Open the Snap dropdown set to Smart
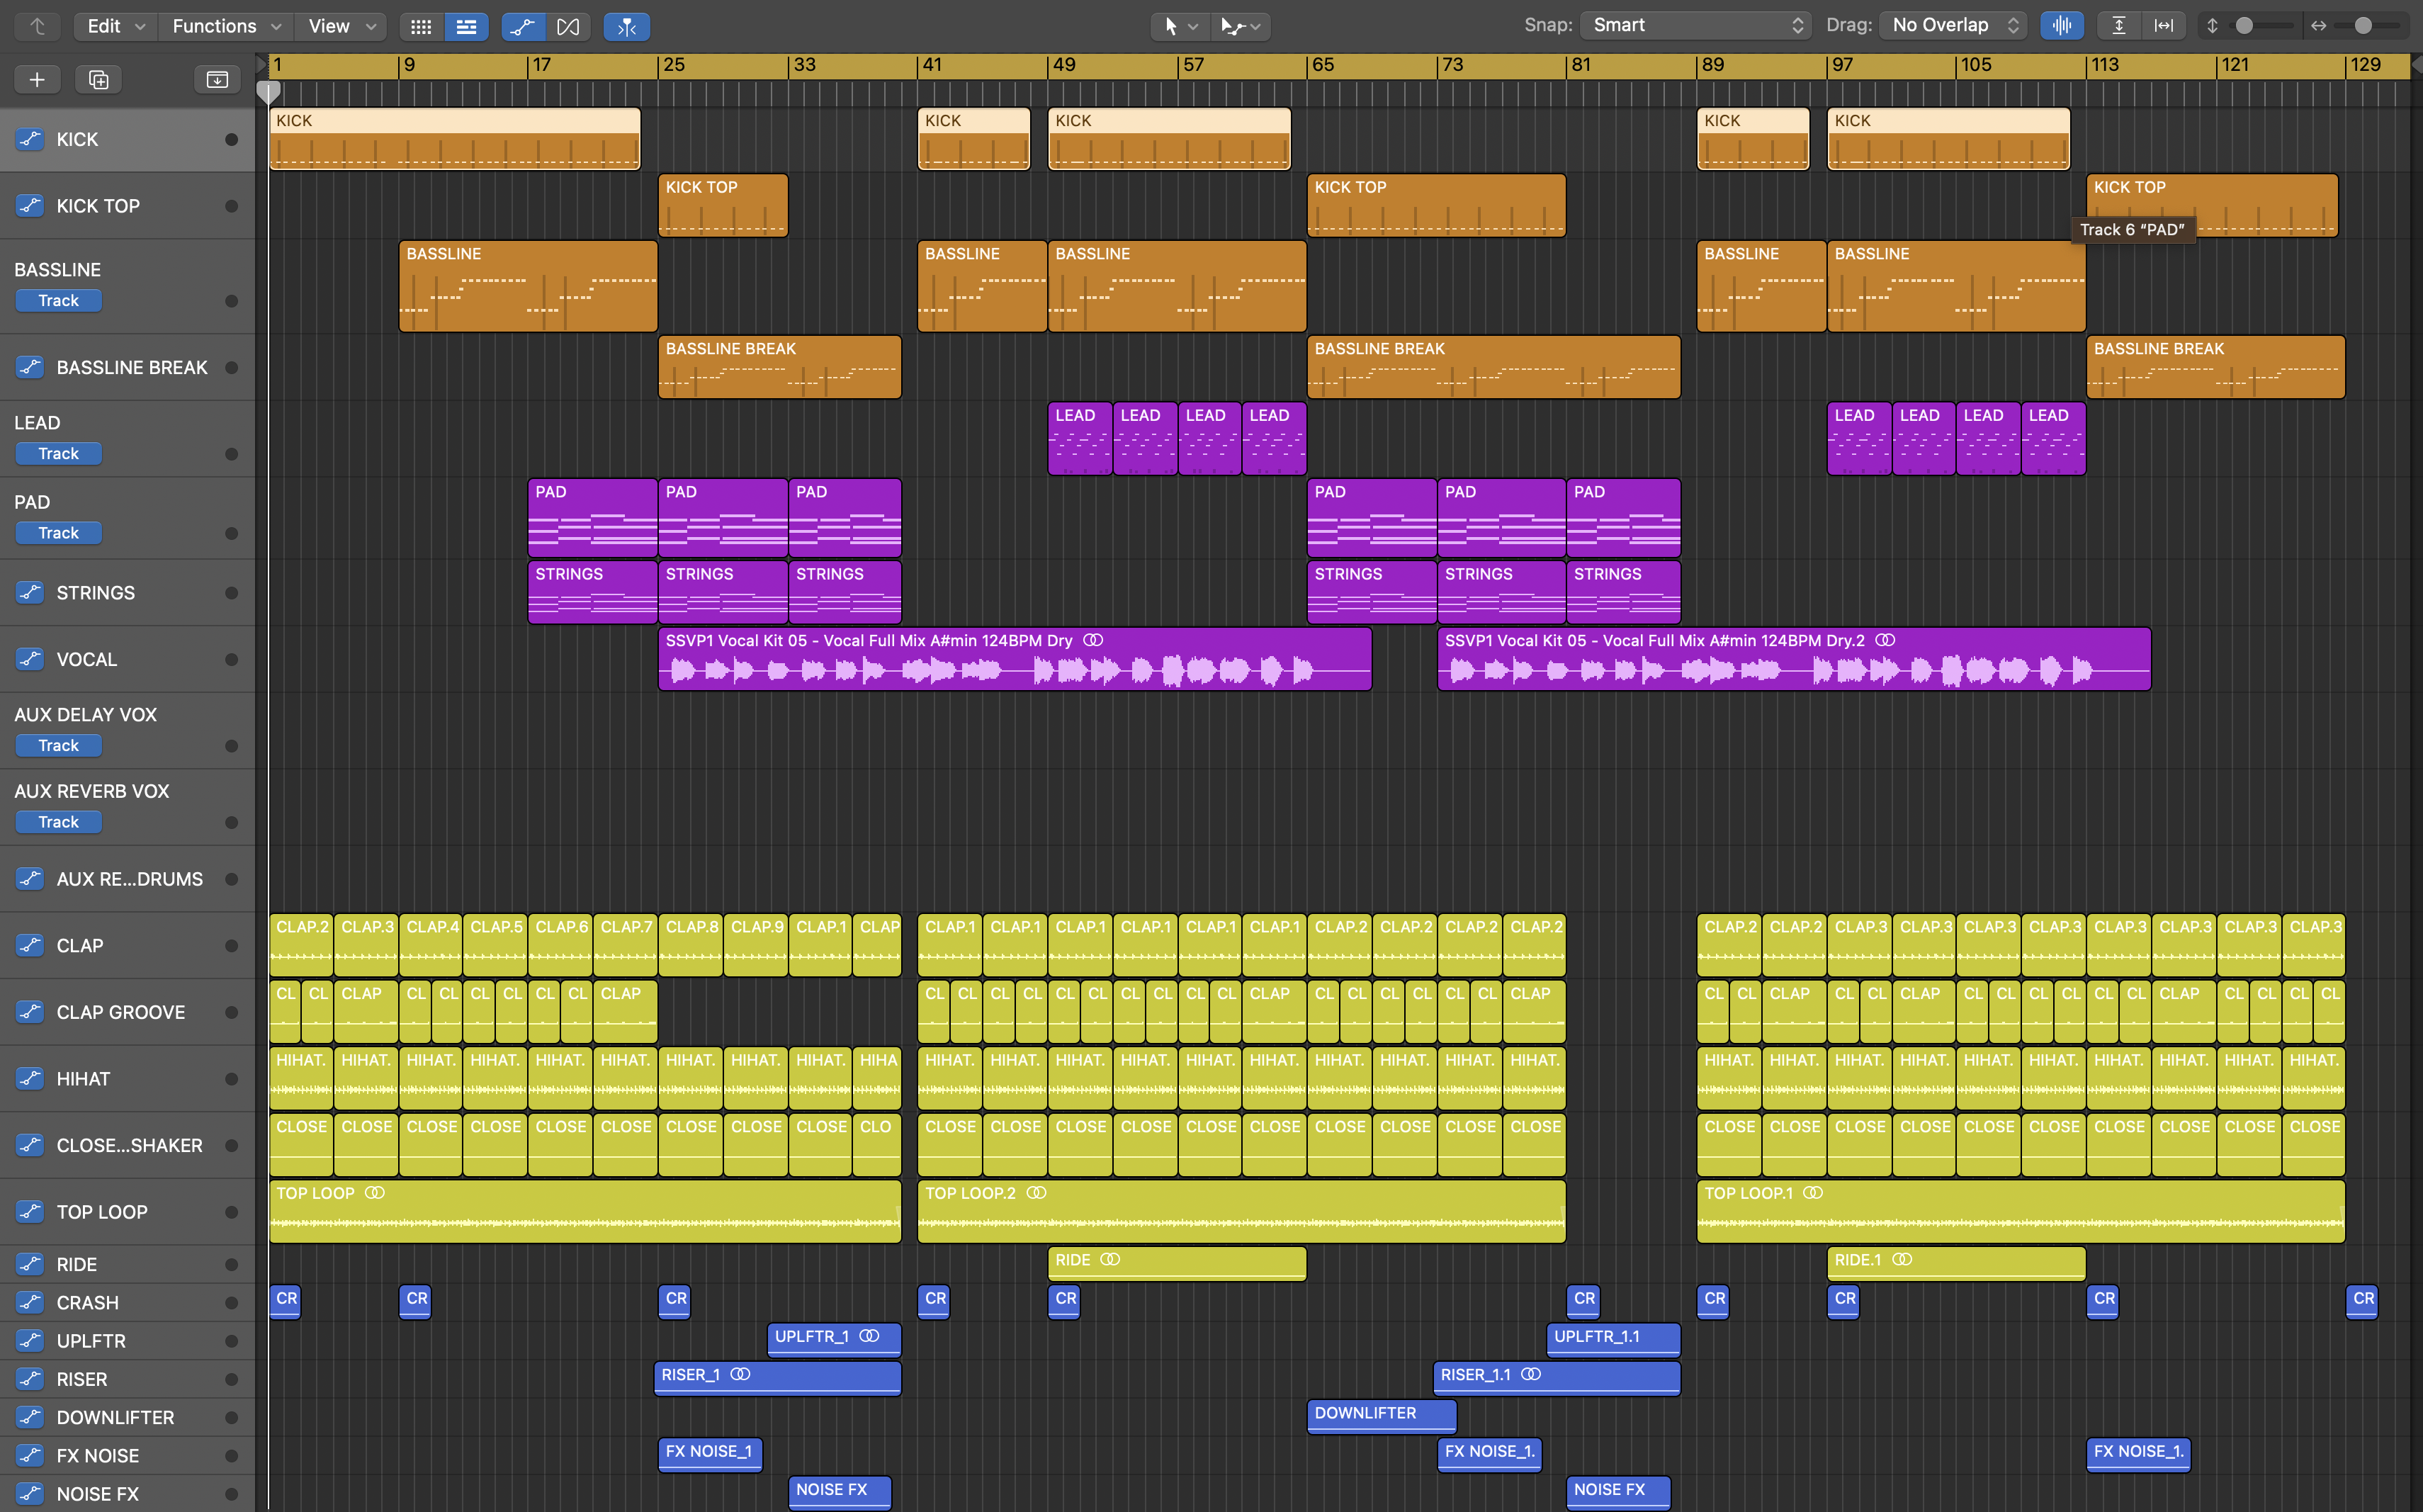 [1698, 26]
